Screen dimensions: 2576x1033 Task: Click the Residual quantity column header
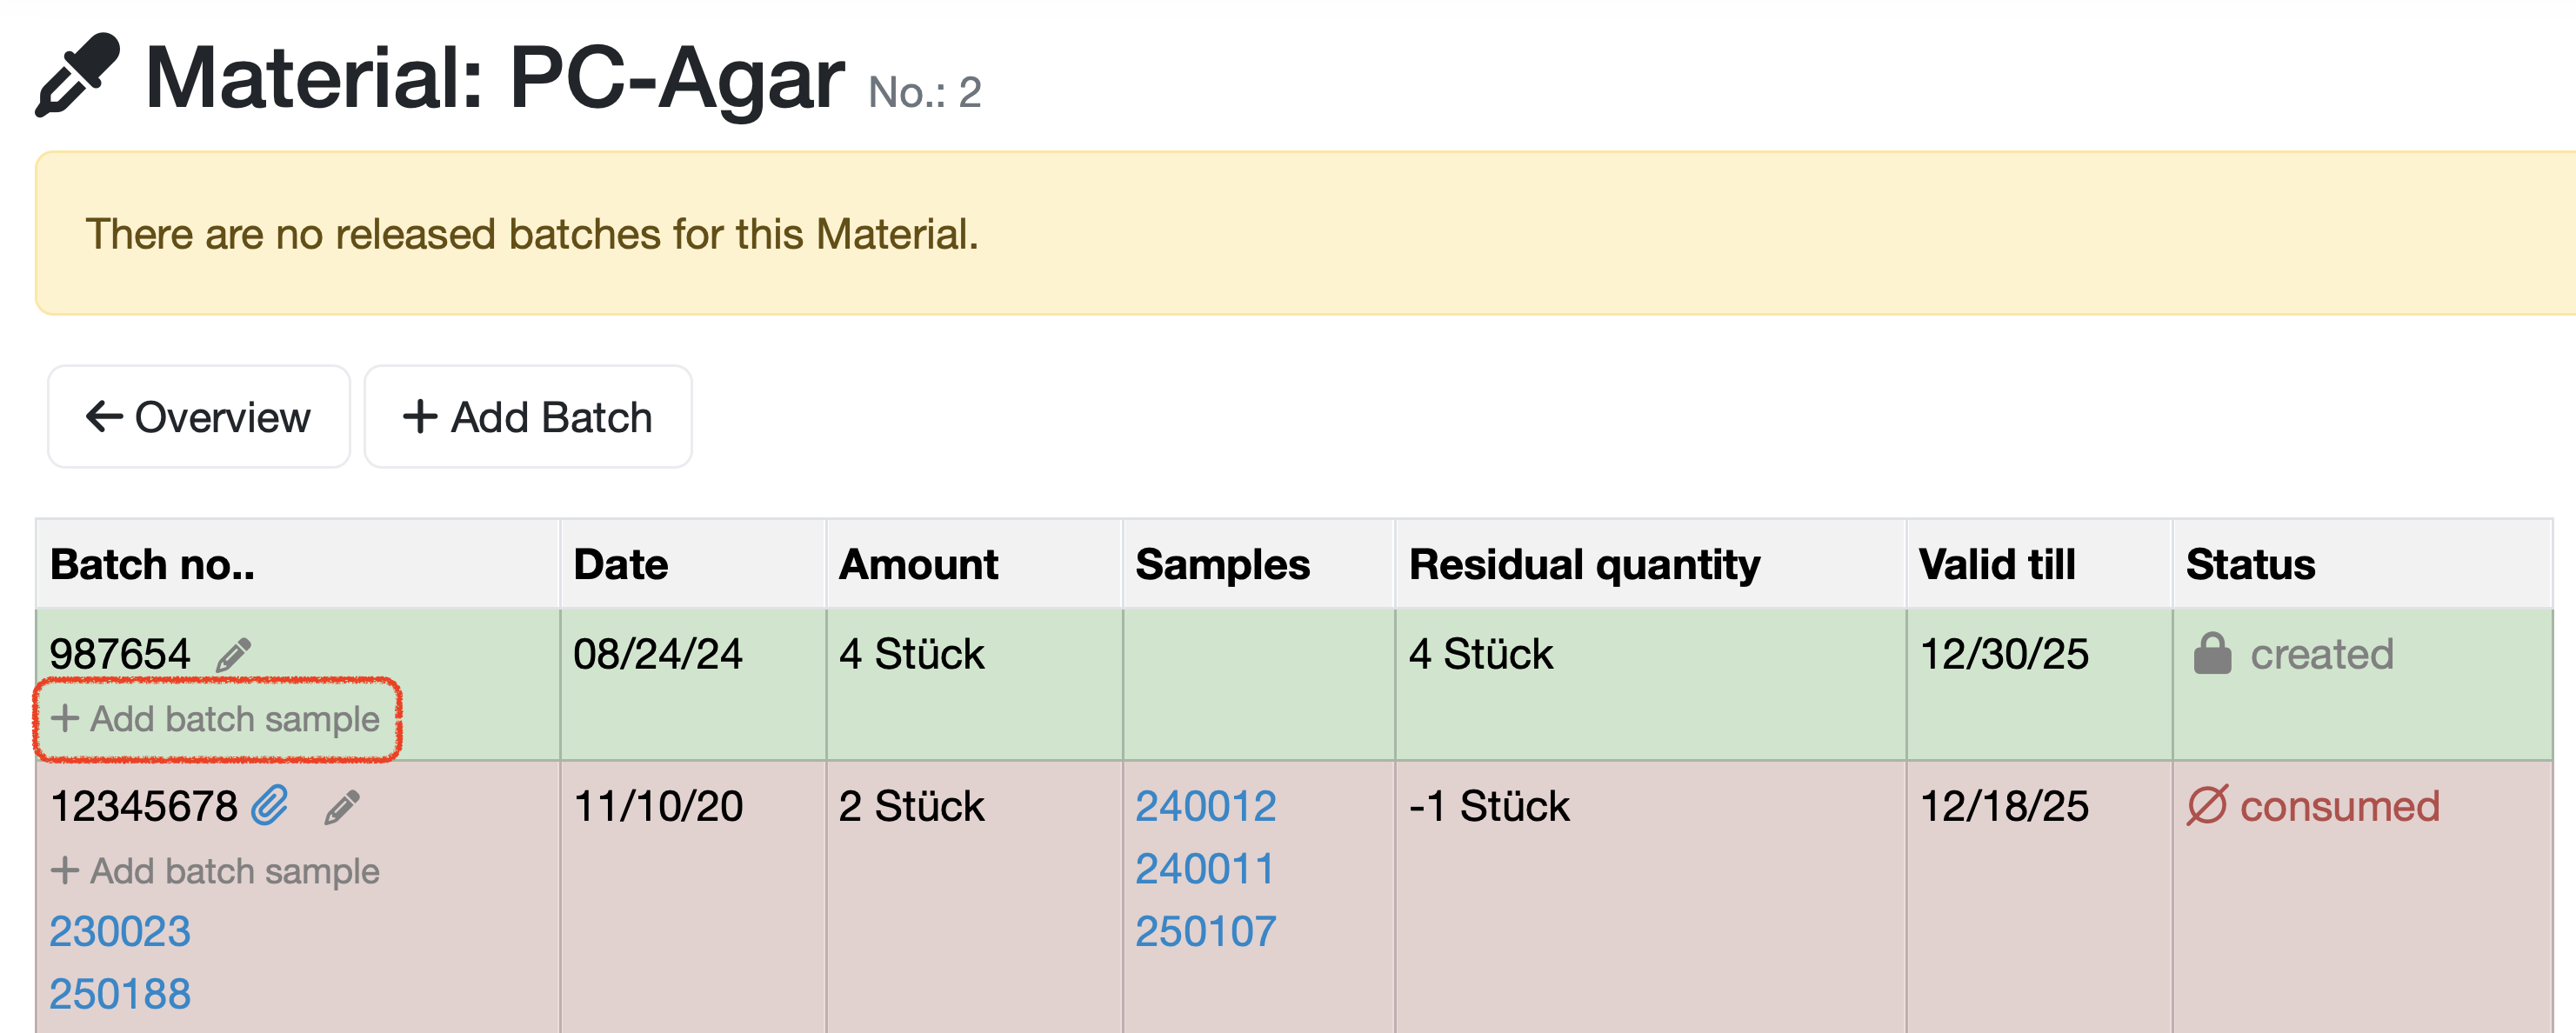click(1584, 565)
